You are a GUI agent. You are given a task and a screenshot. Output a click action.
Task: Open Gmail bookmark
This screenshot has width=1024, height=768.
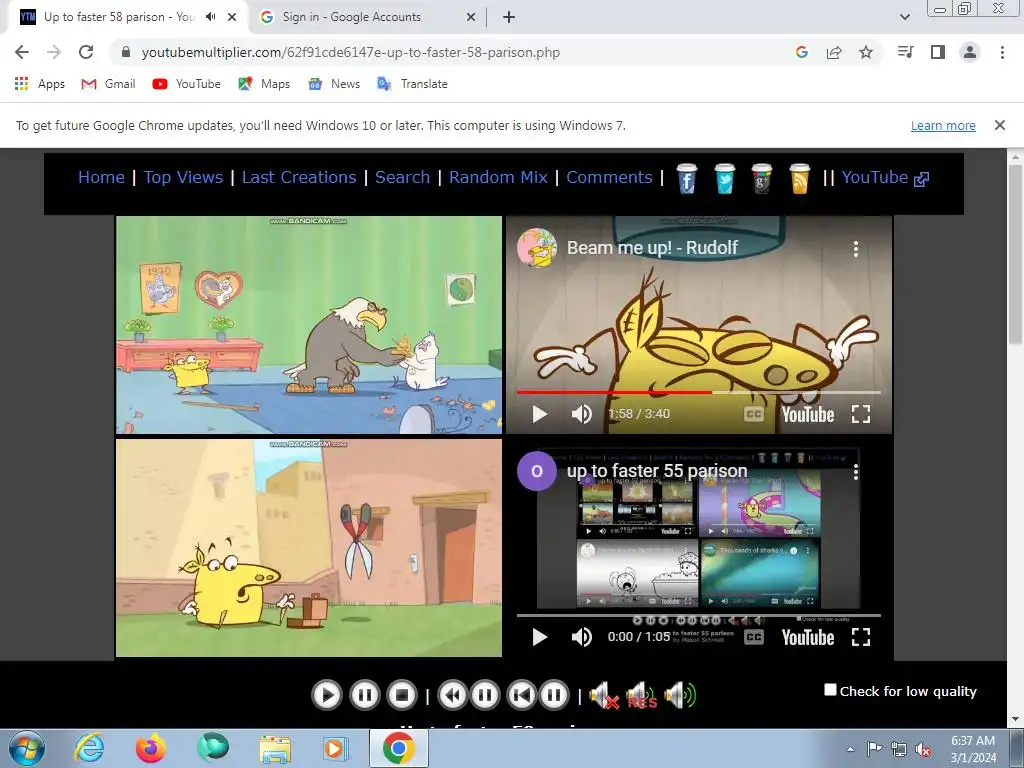(x=108, y=84)
